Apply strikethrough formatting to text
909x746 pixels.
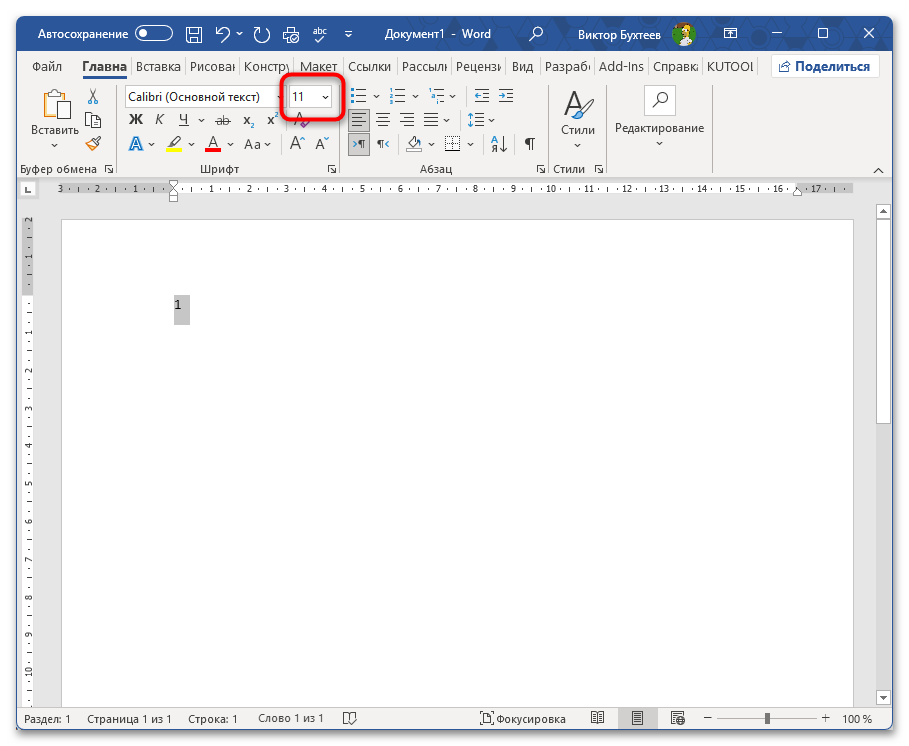point(222,120)
